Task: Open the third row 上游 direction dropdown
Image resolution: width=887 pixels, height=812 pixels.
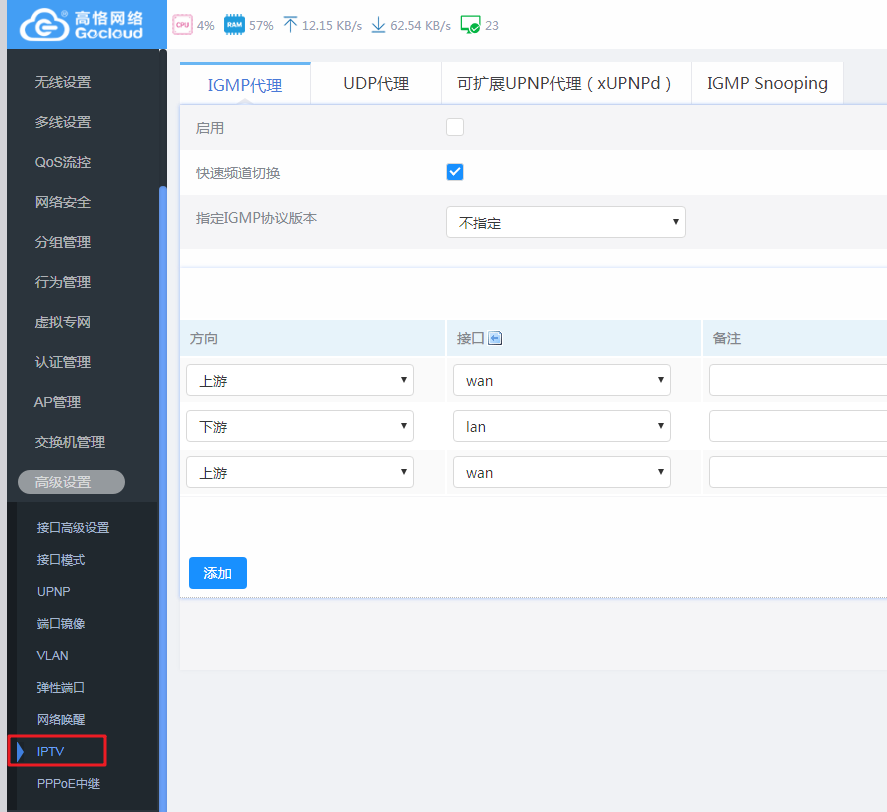Action: (x=300, y=472)
